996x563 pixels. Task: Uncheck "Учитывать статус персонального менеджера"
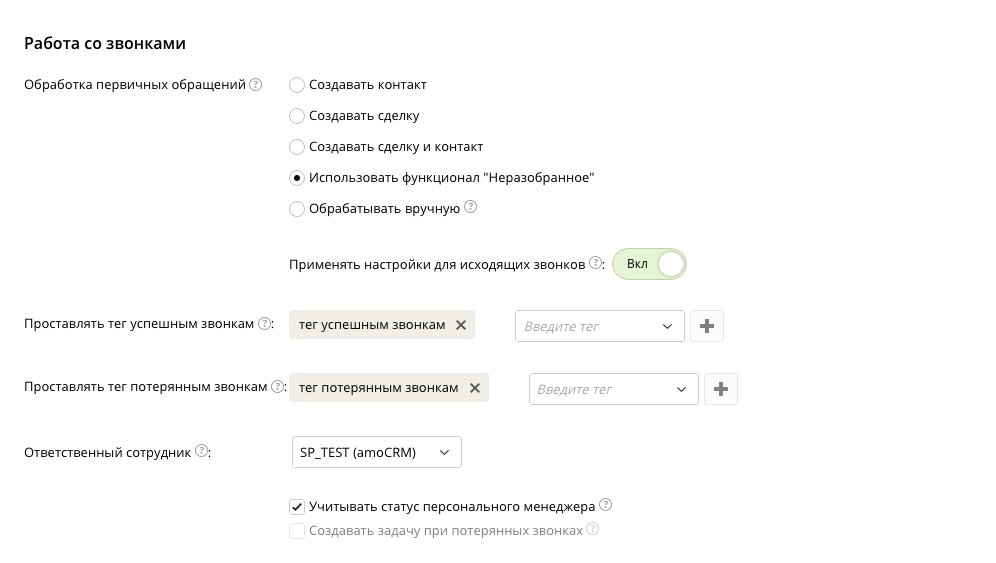click(297, 507)
